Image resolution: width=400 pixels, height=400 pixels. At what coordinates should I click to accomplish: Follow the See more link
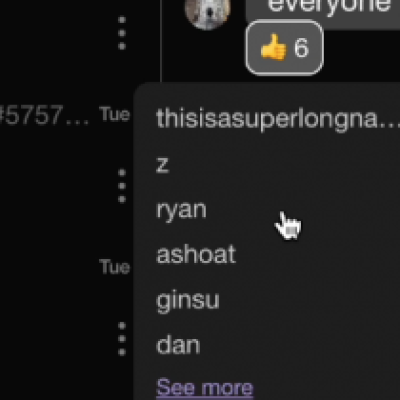coord(205,387)
